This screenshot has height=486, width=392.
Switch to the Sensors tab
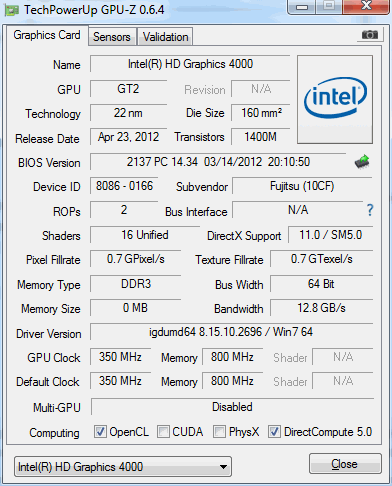[x=112, y=37]
